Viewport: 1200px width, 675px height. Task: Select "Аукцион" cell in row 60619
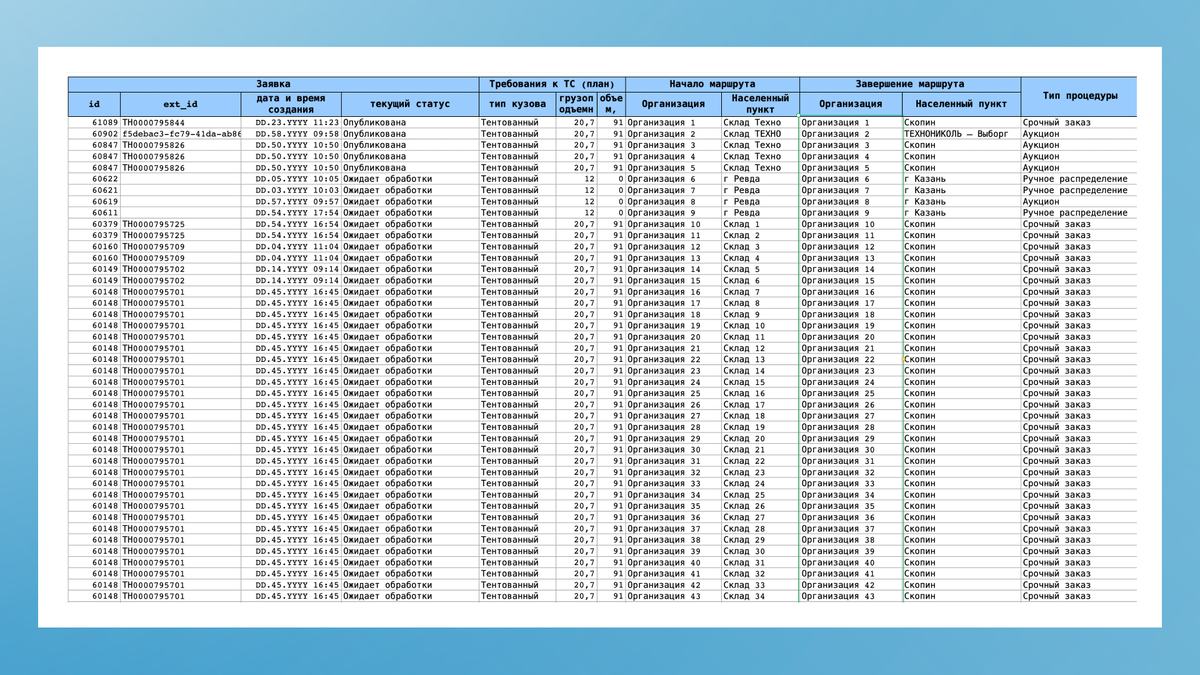click(1080, 201)
